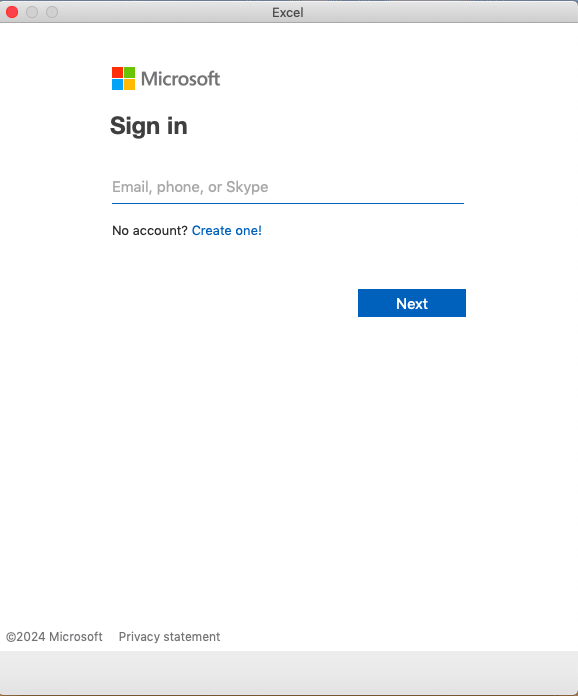Click the Excel title in title bar

(288, 12)
